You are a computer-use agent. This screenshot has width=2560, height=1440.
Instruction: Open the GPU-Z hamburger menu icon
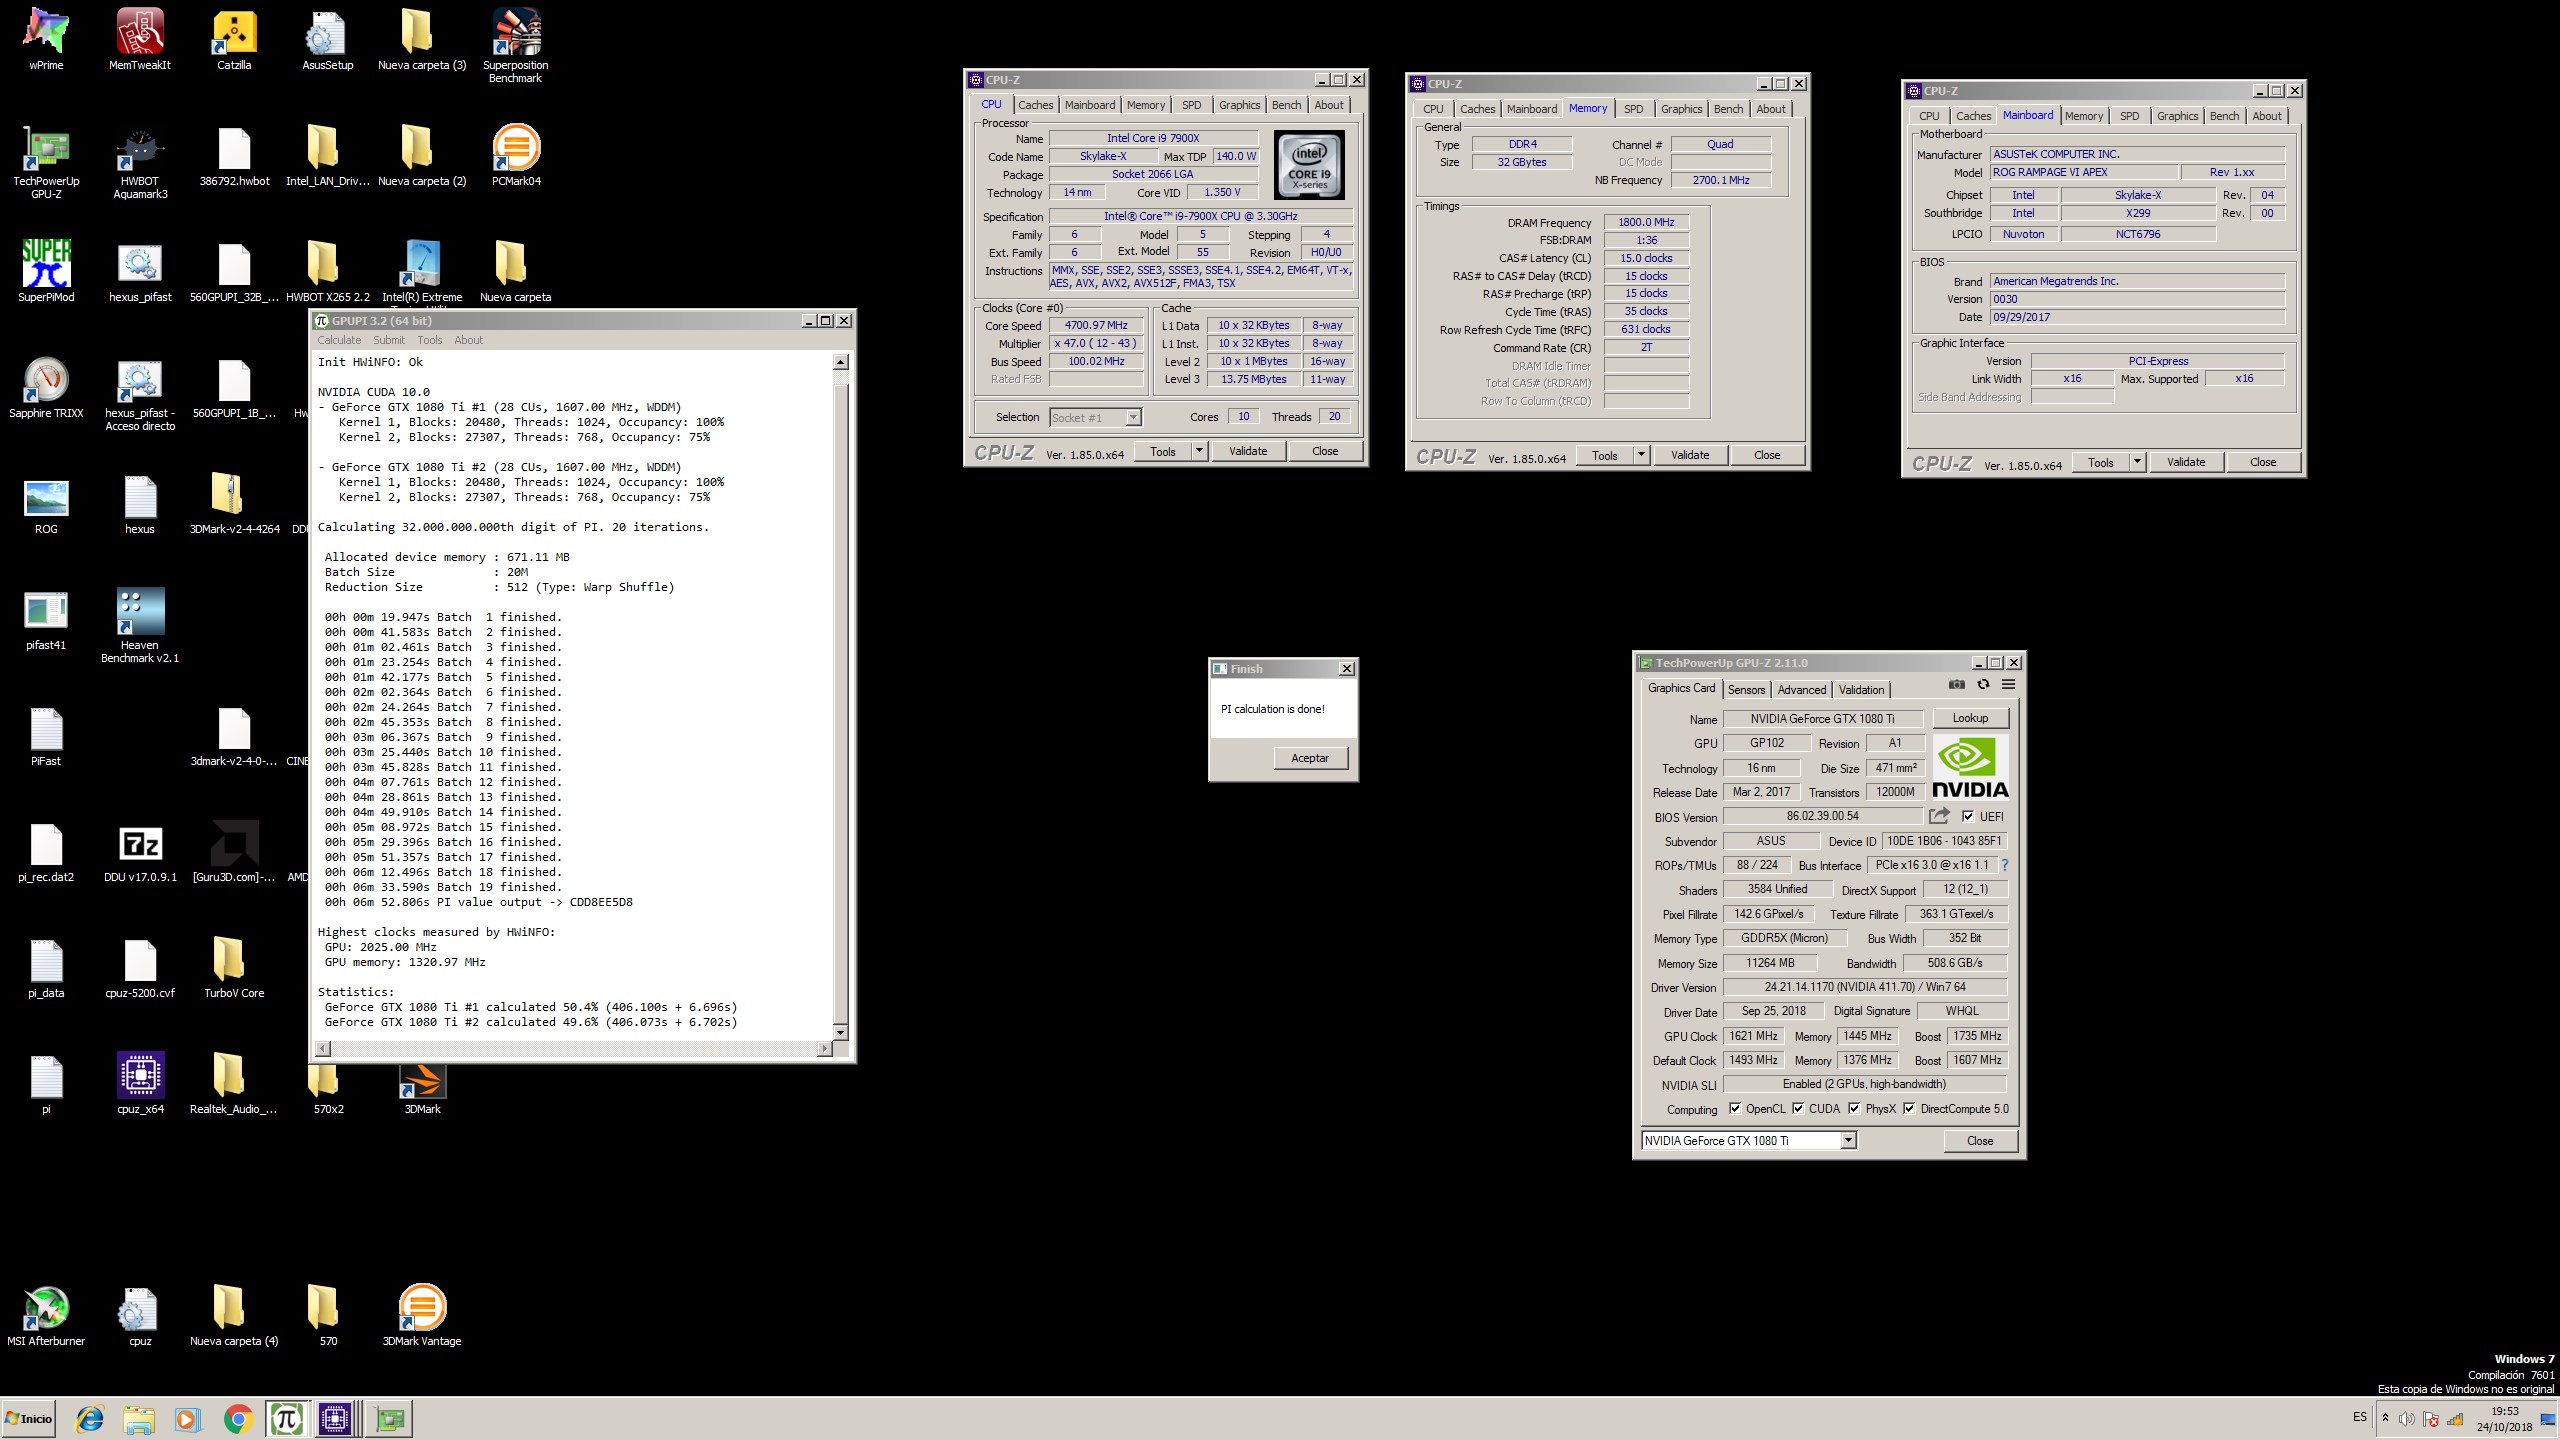2008,685
